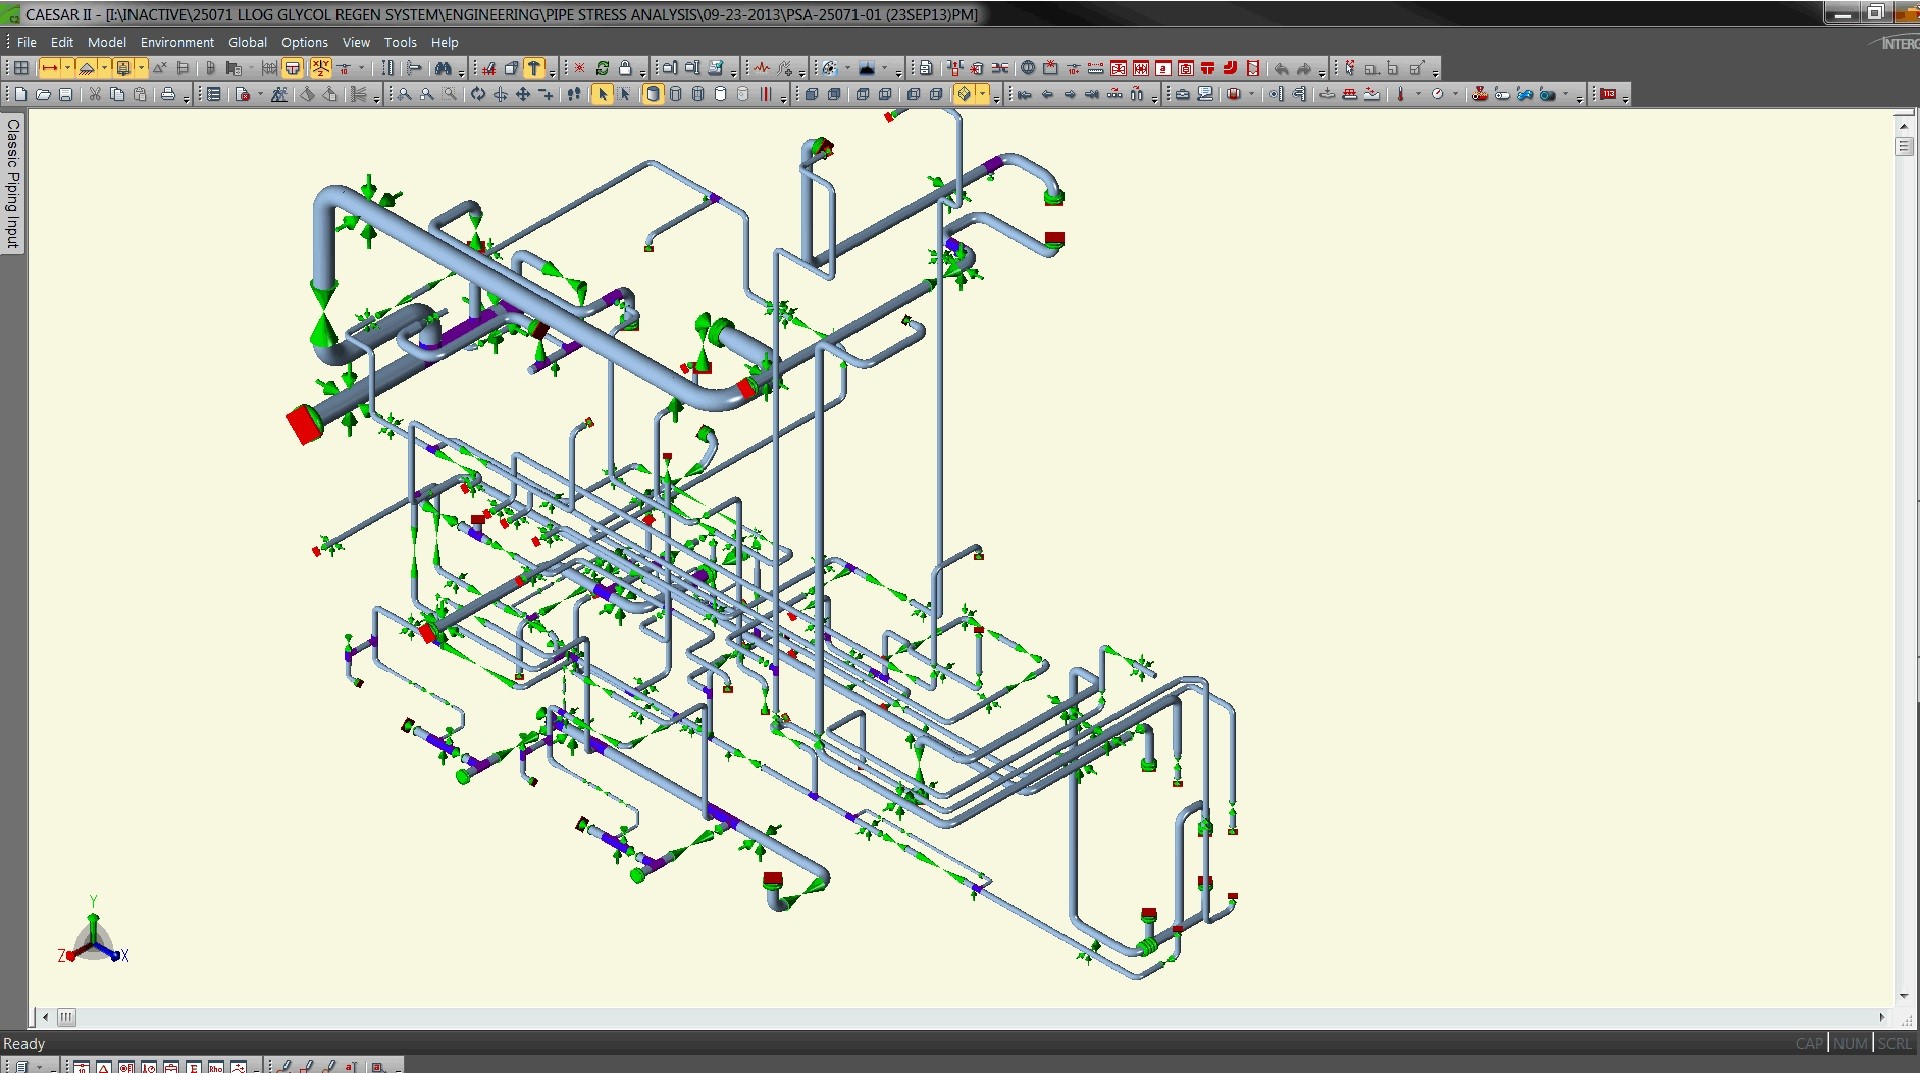Click the Orbit rotate view icon
This screenshot has height=1073, width=1920.
478,94
